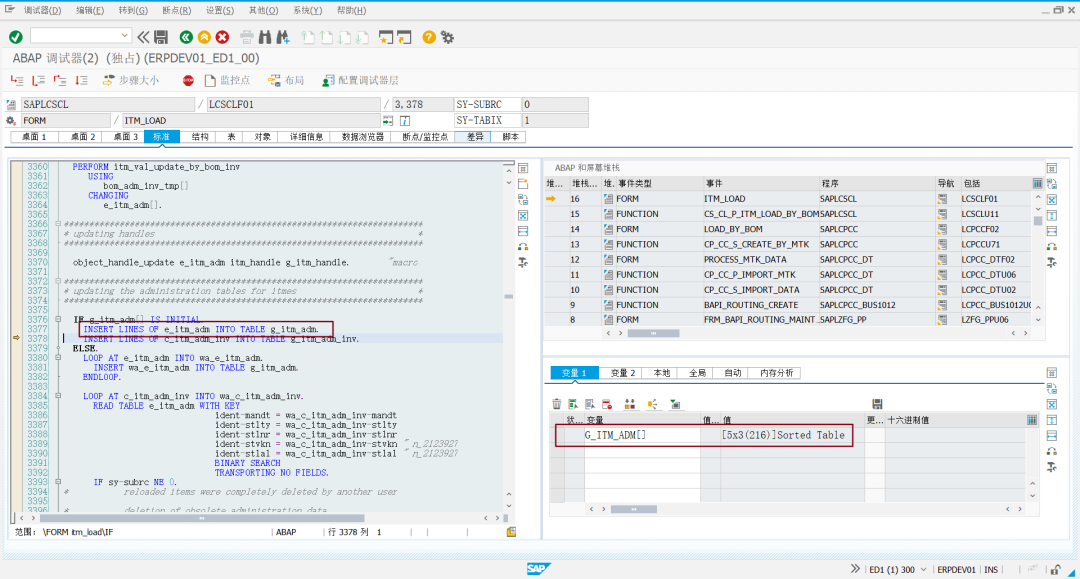The image size is (1080, 579).
Task: Click the Save disk icon in toolbar
Action: (x=161, y=37)
